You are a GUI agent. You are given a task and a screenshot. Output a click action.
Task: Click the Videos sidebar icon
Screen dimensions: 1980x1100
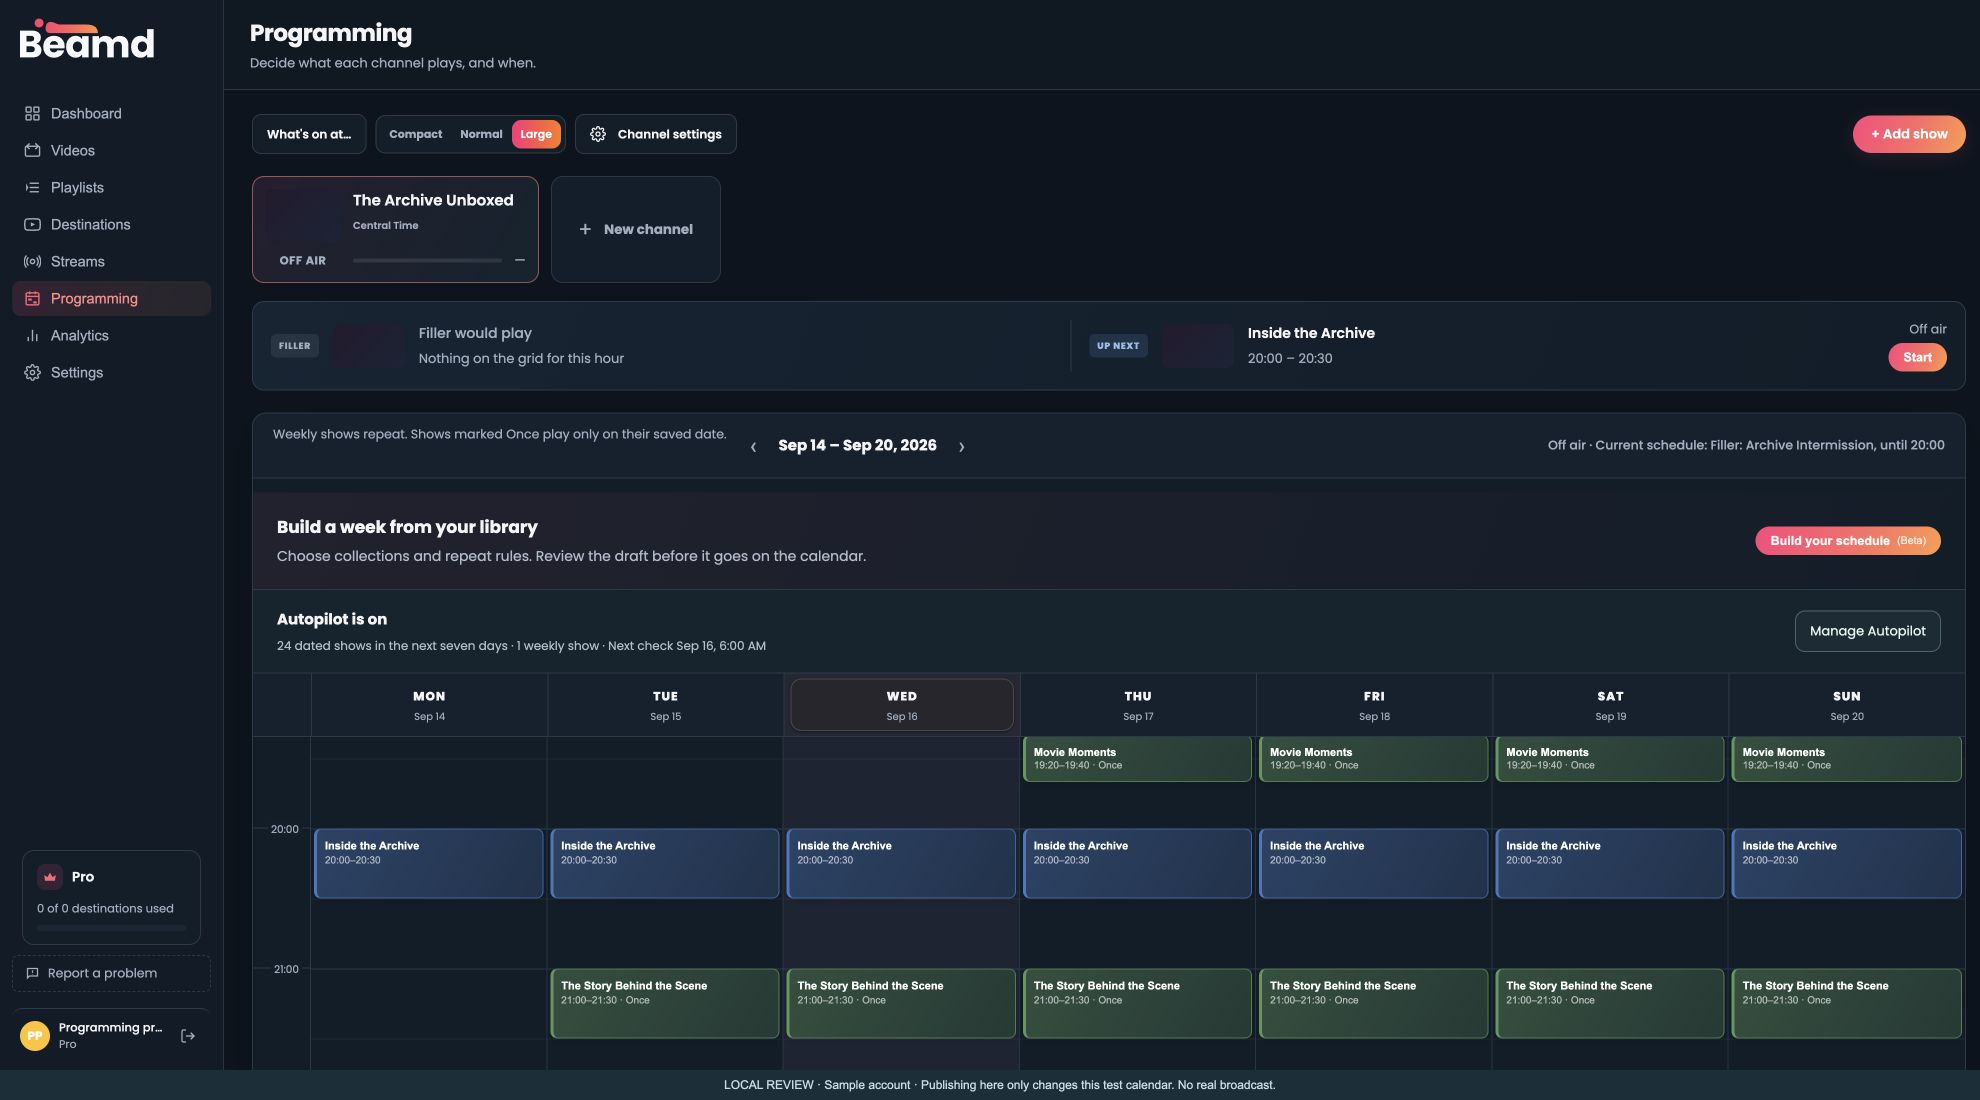coord(32,151)
